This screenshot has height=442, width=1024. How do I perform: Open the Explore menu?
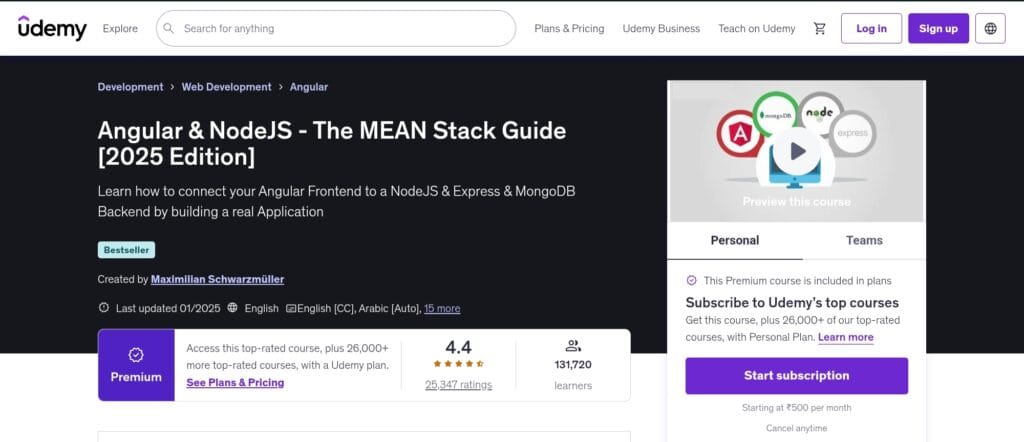tap(120, 29)
